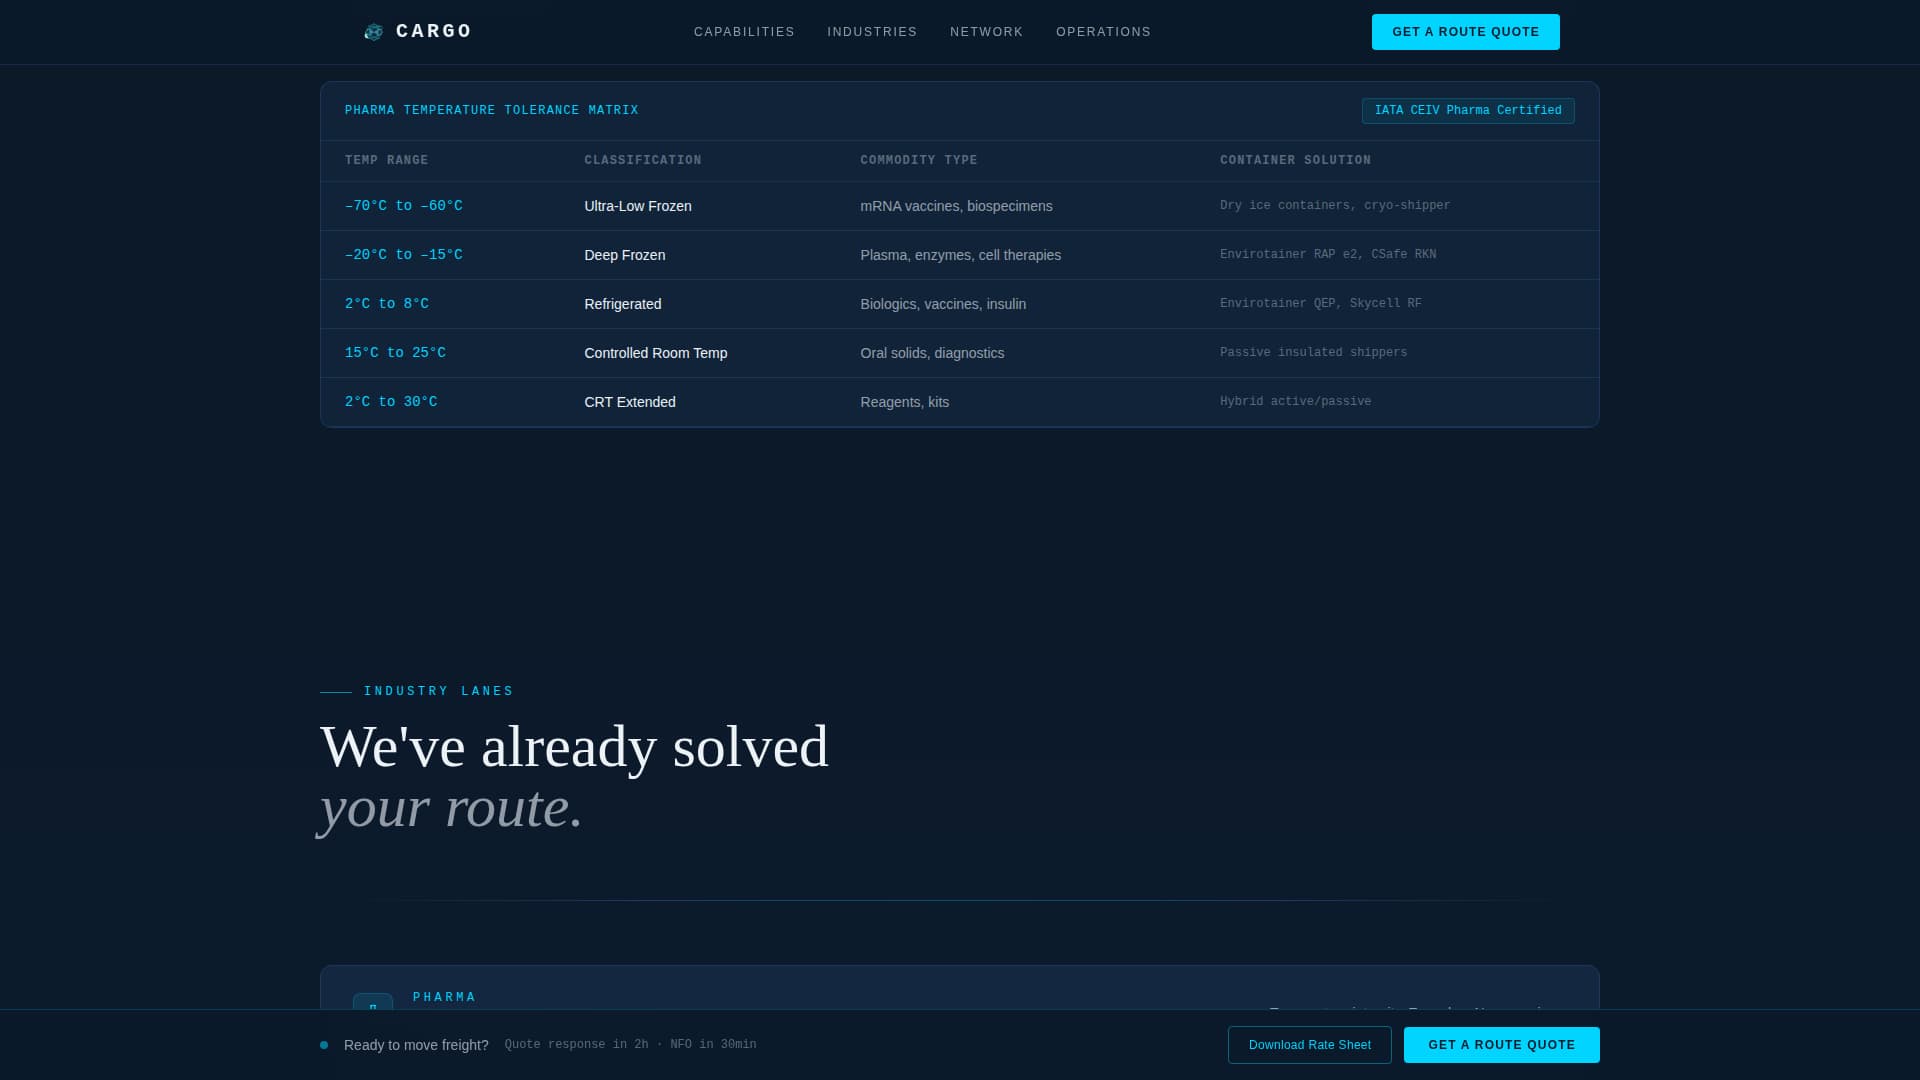Open the CAPABILITIES navigation menu

744,31
